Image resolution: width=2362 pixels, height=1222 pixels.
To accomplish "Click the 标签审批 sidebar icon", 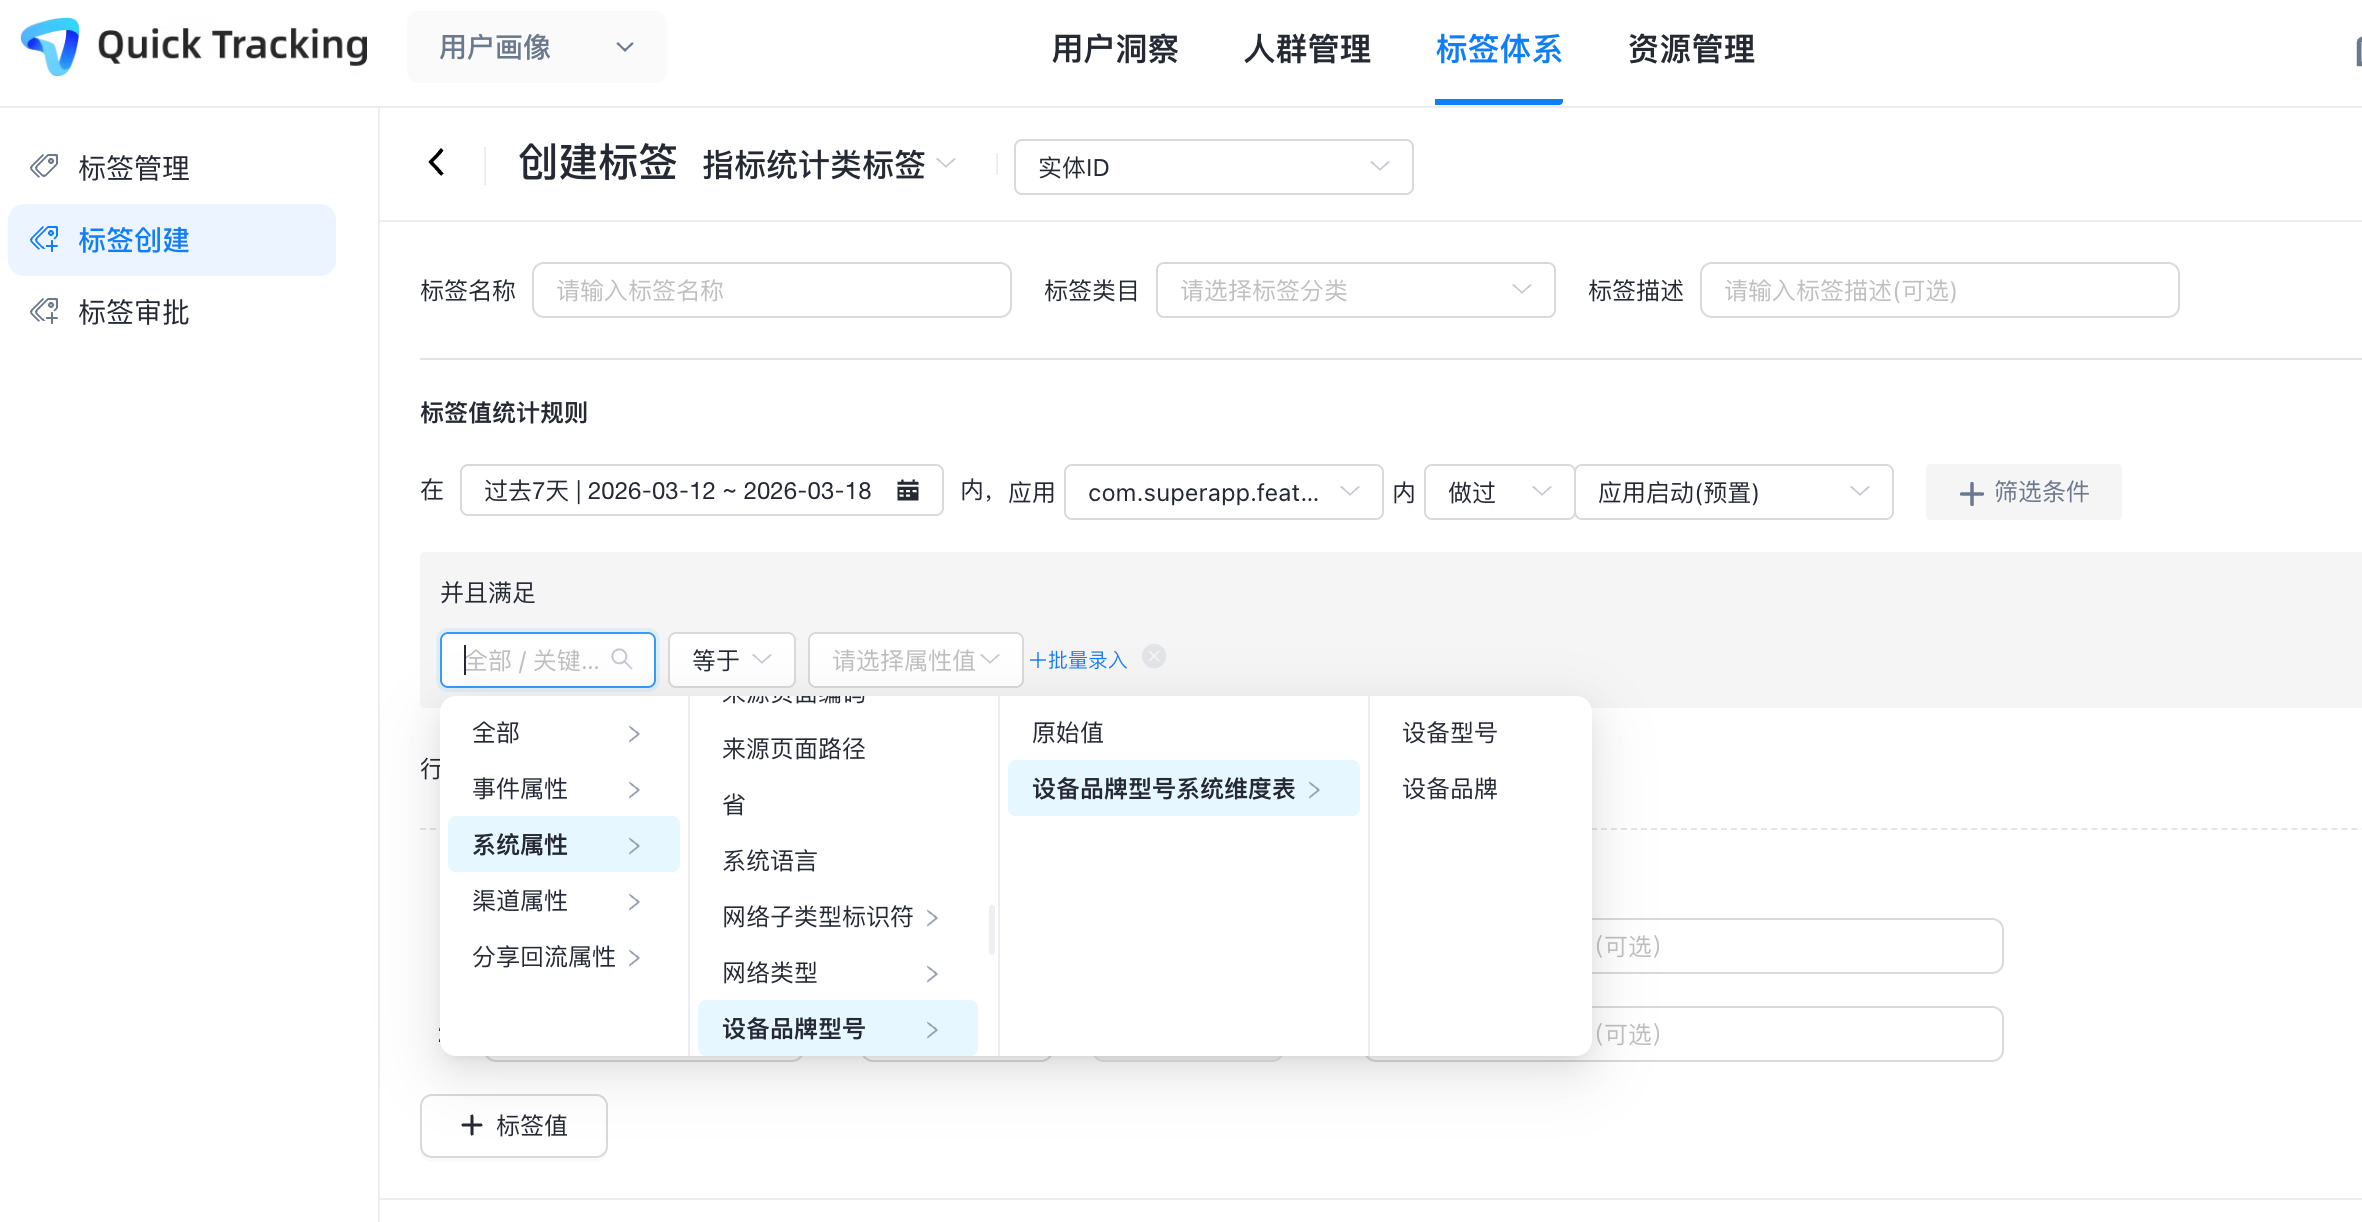I will (x=44, y=311).
